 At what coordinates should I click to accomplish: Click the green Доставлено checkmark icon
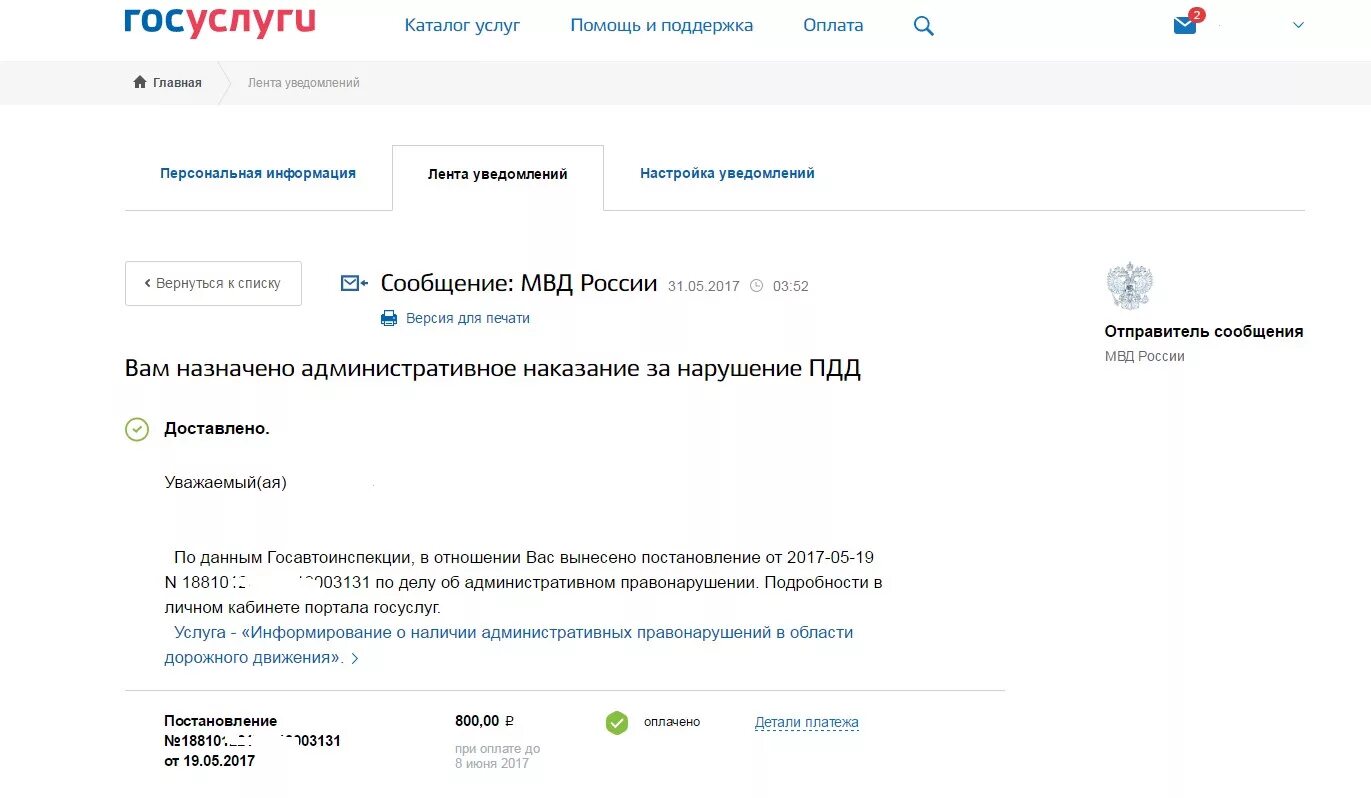(137, 429)
